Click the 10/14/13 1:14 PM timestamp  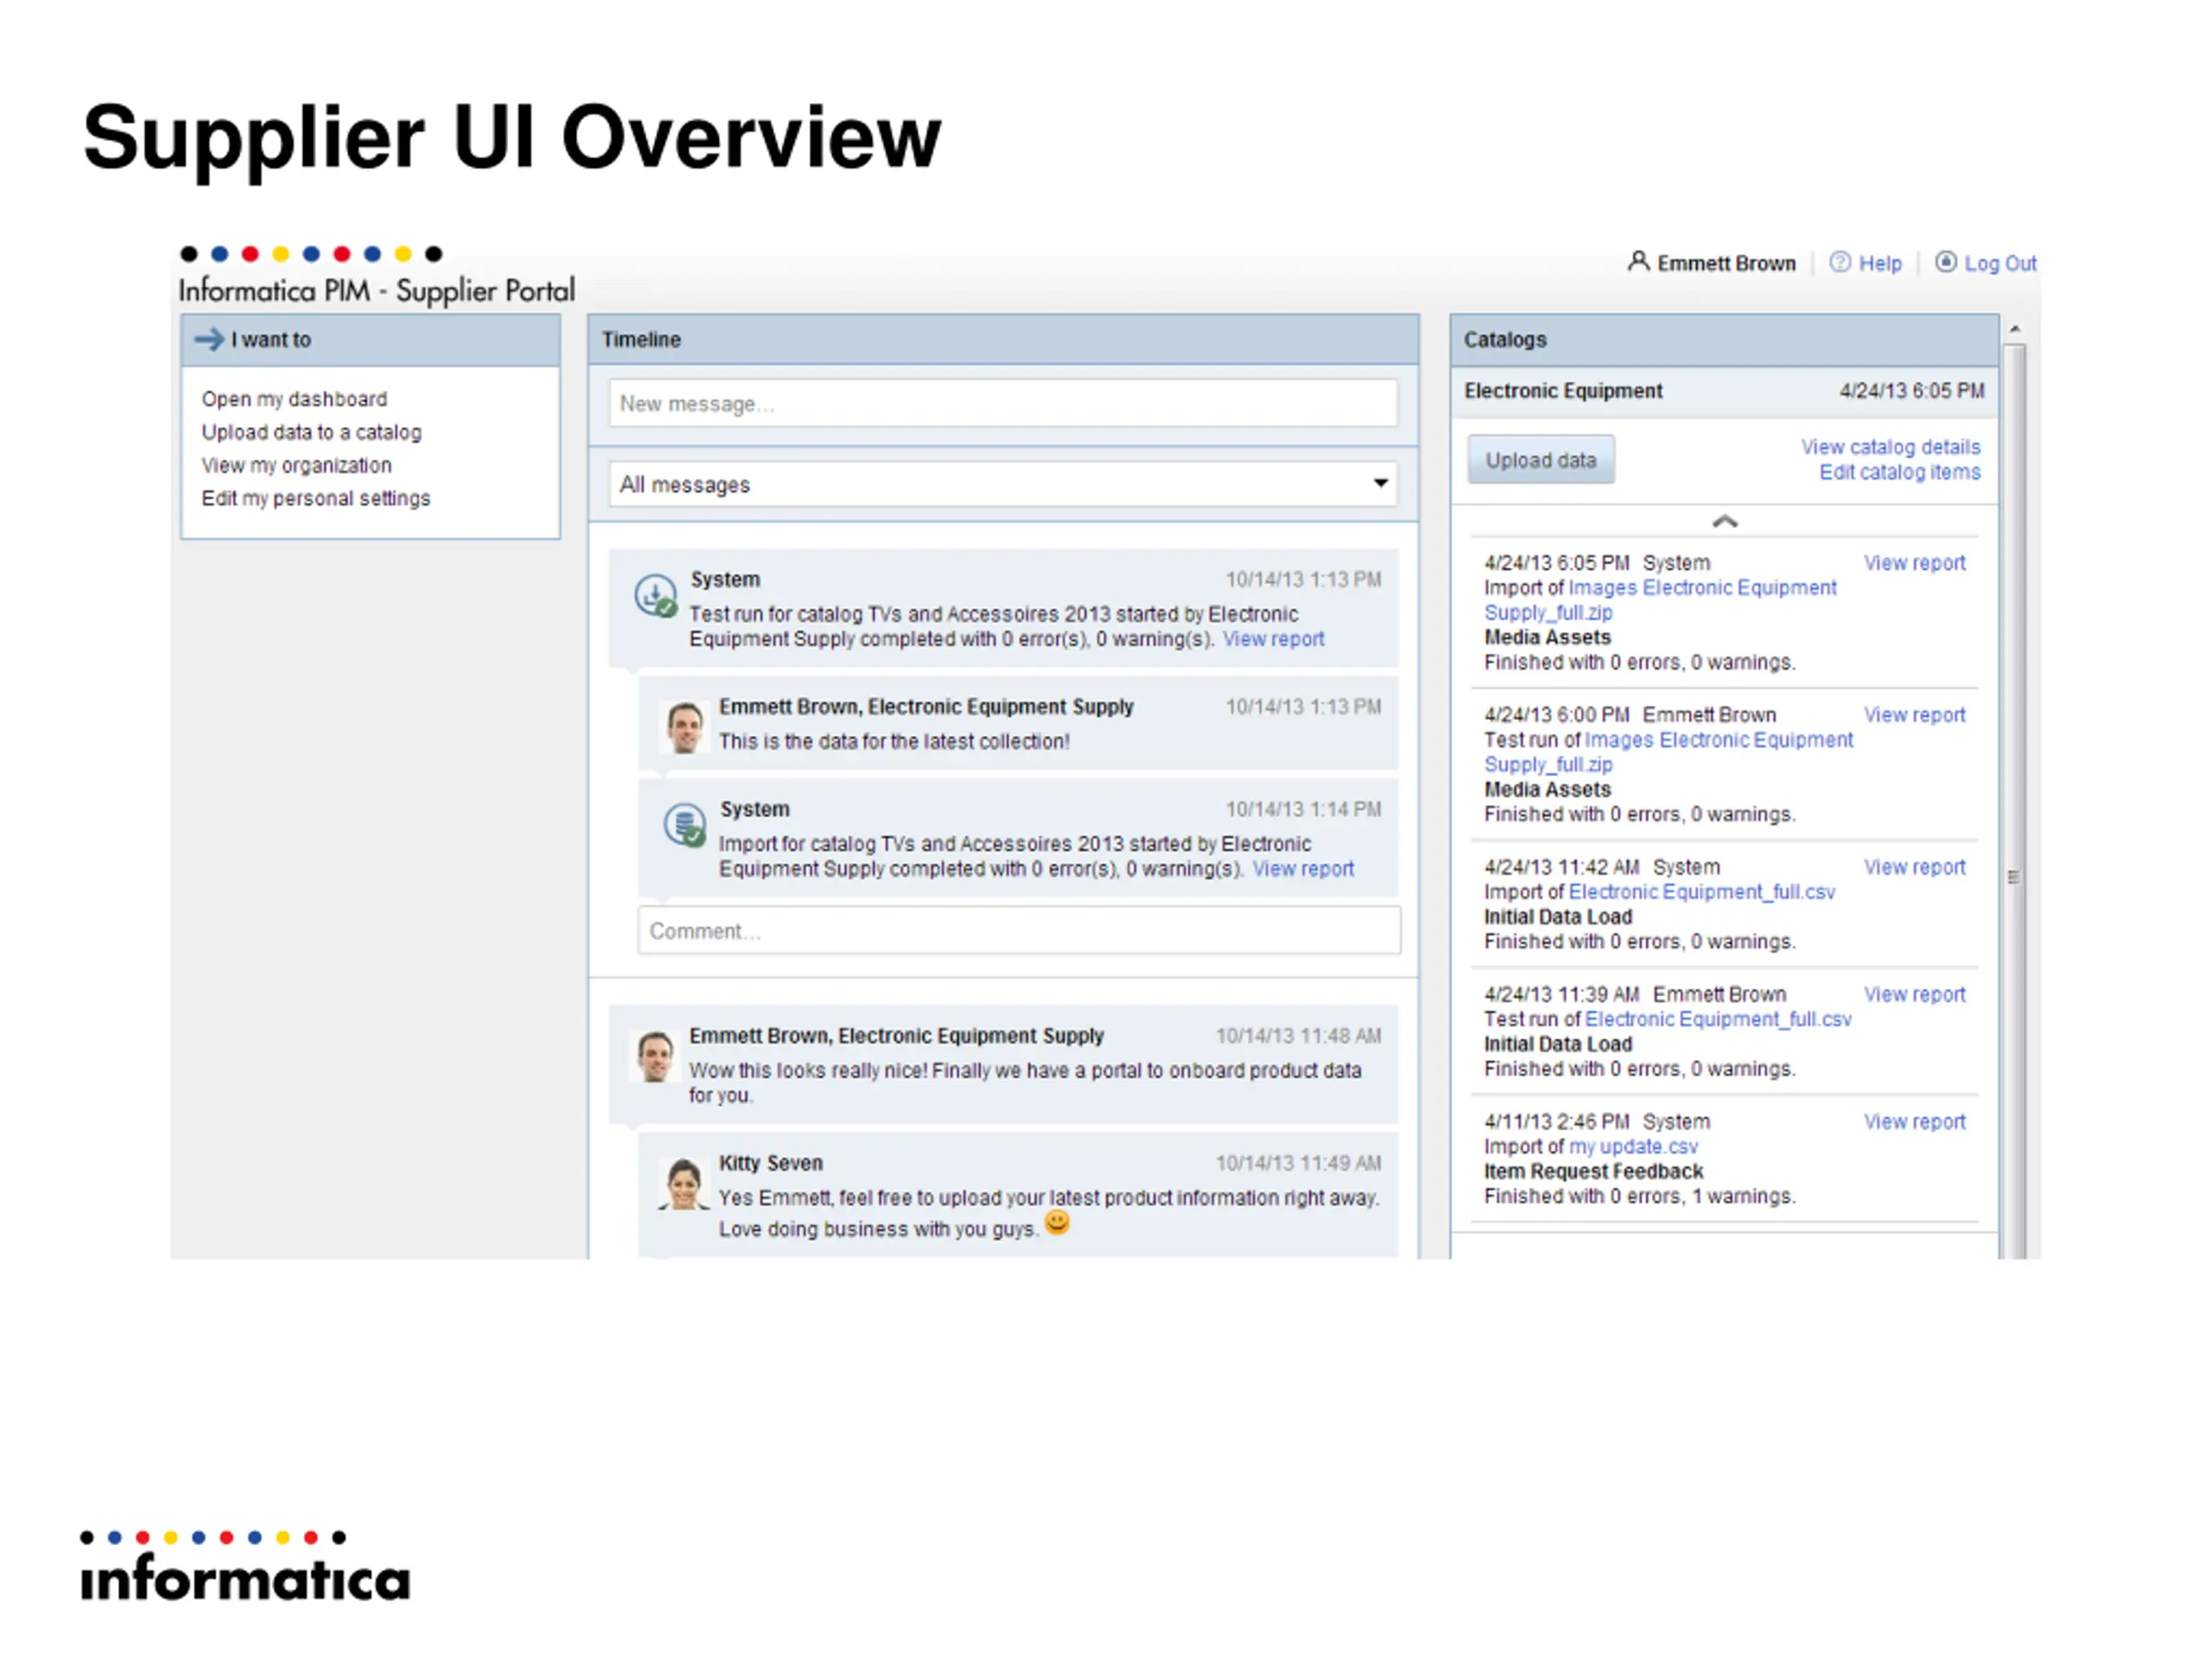coord(1303,809)
